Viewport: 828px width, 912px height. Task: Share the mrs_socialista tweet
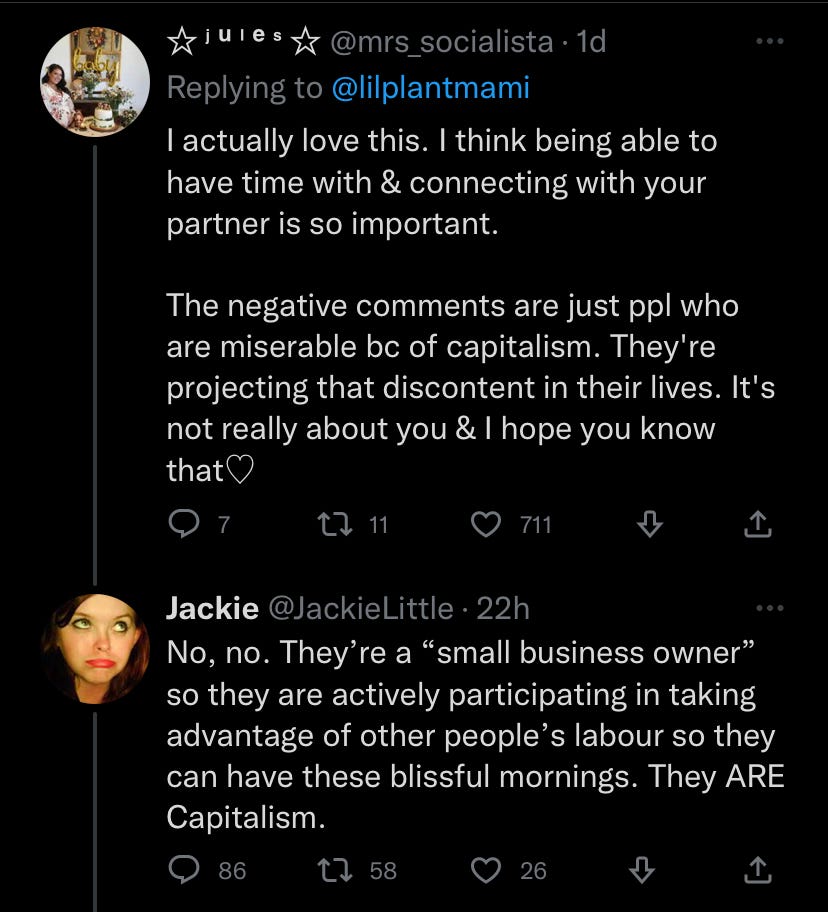(759, 523)
